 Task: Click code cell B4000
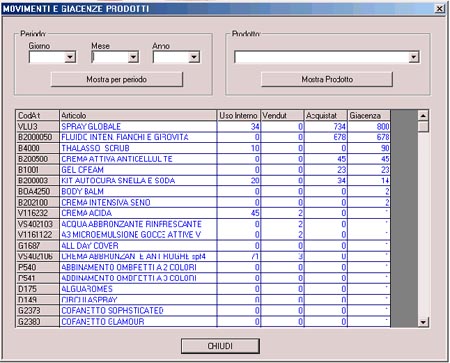pos(38,148)
